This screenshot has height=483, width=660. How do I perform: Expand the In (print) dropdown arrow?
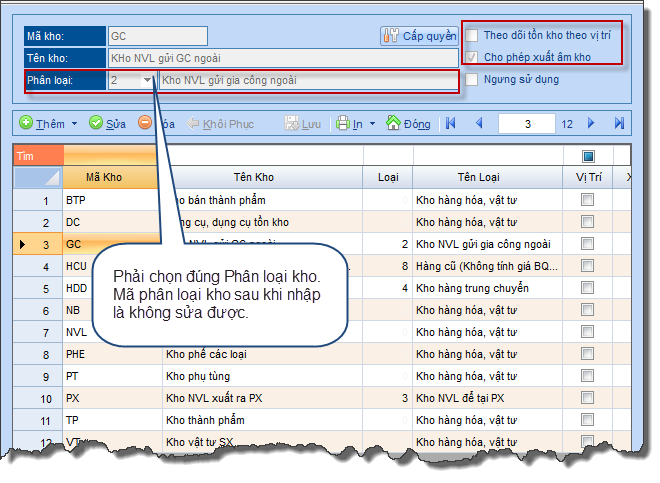click(372, 125)
